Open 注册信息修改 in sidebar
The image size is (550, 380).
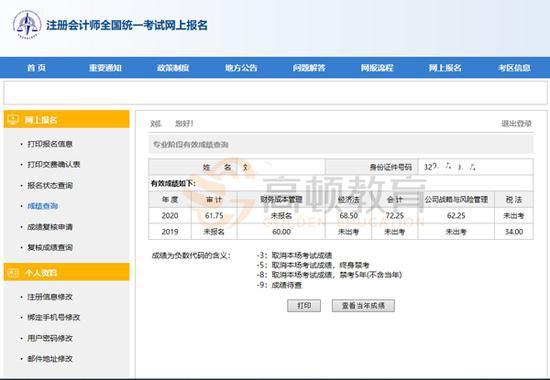tap(50, 297)
